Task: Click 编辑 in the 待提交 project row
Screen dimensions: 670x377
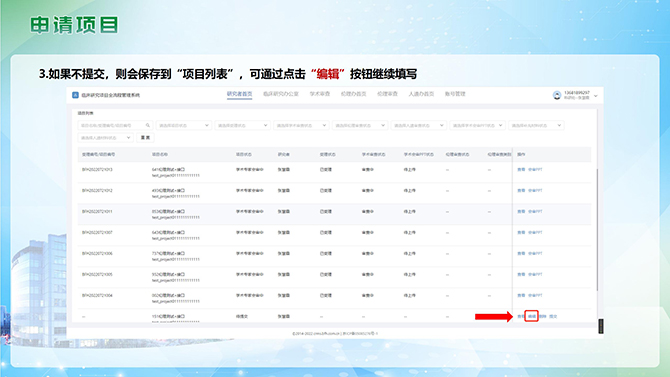Action: [532, 316]
